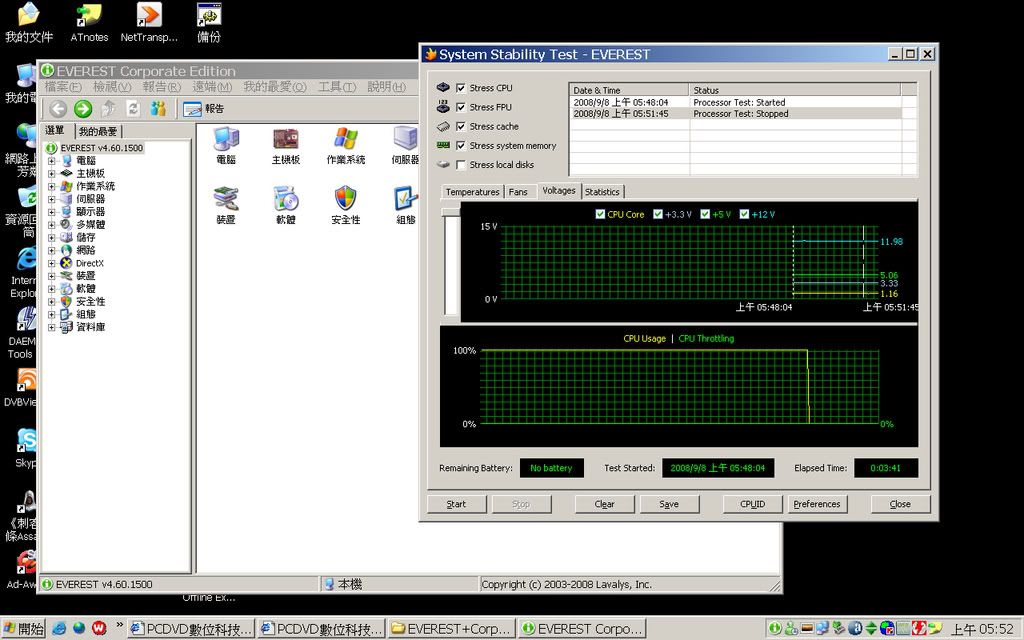Open the Preferences button
Image resolution: width=1024 pixels, height=640 pixels.
click(817, 504)
